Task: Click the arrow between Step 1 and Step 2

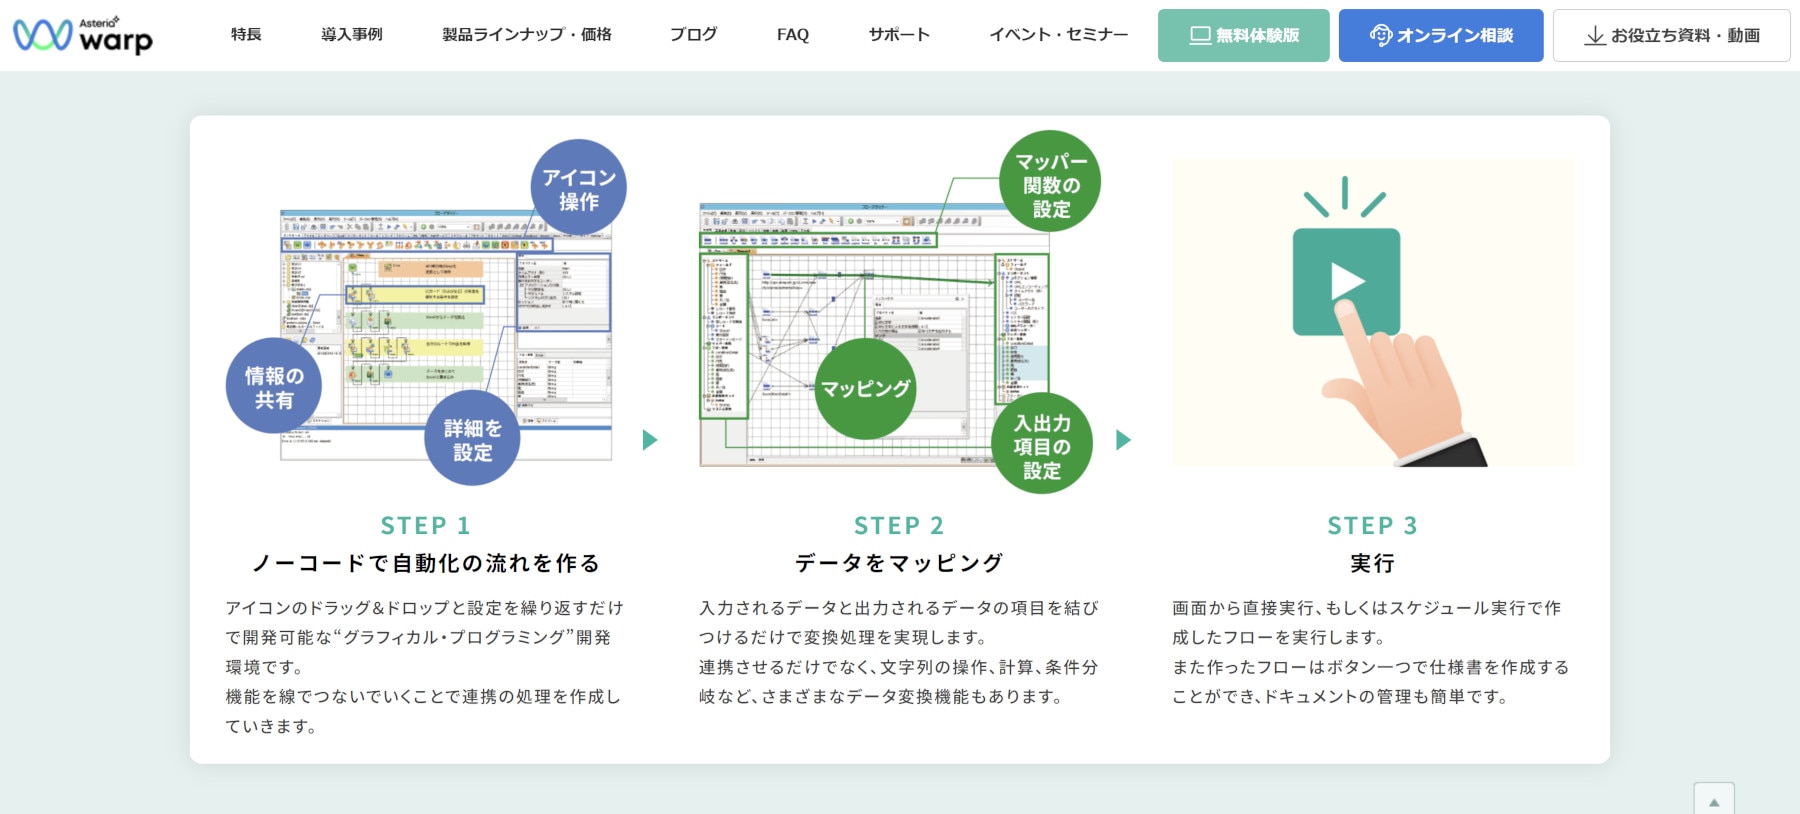Action: coord(650,440)
